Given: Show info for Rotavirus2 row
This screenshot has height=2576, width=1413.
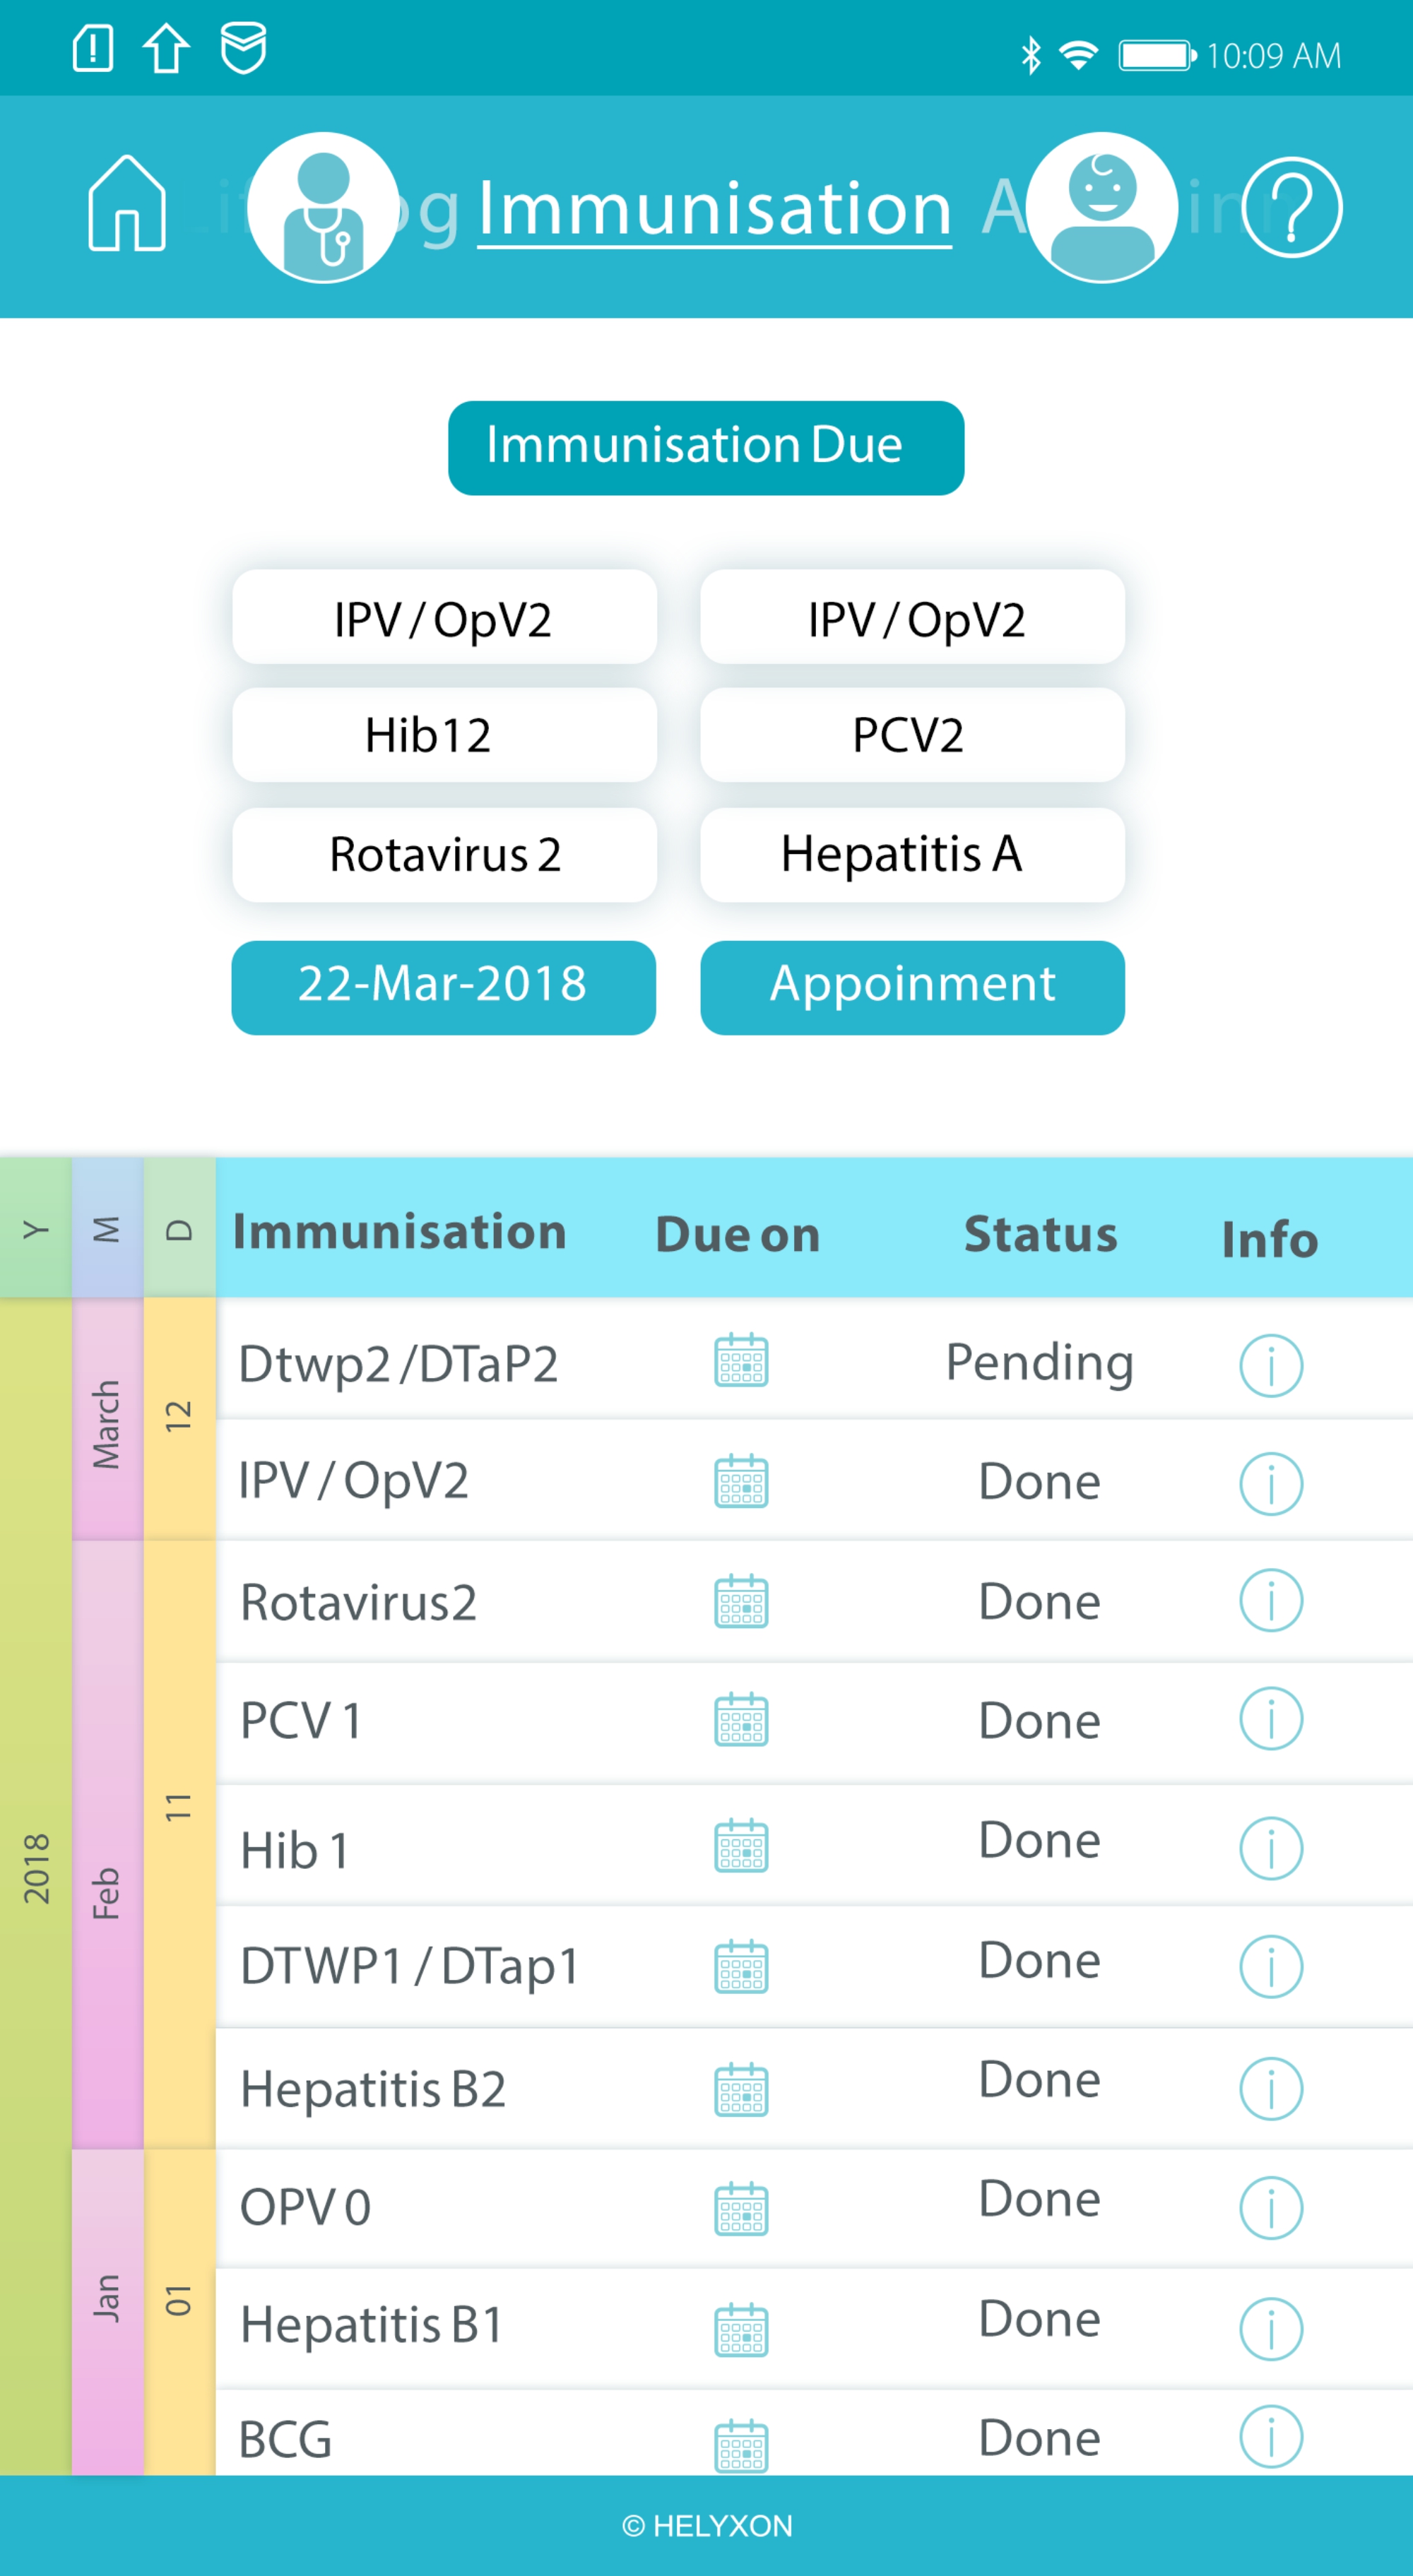Looking at the screenshot, I should point(1270,1601).
